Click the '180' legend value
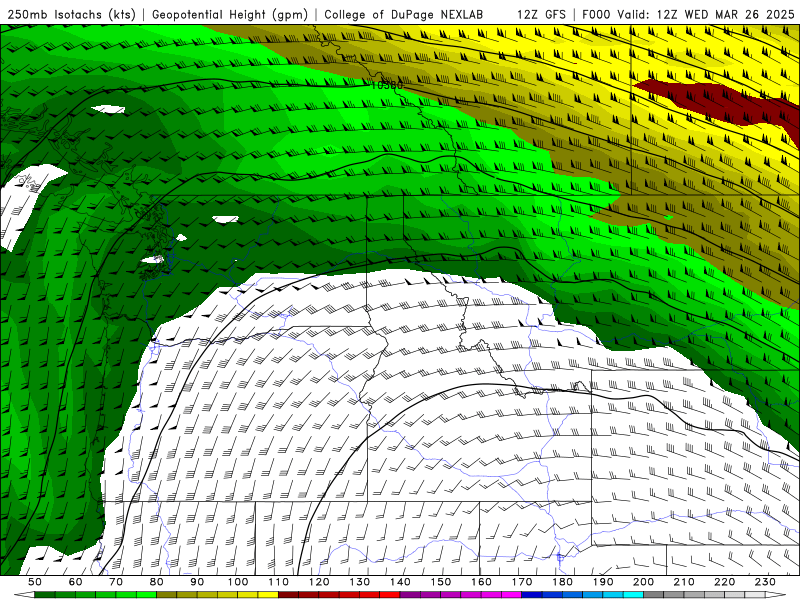 point(562,582)
